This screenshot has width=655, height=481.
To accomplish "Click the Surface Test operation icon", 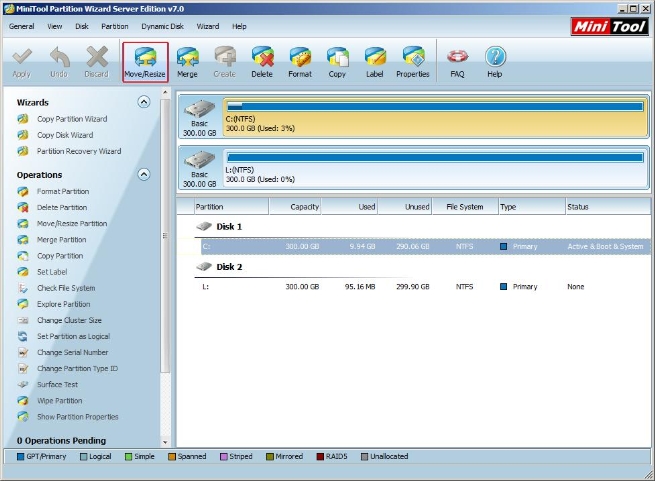I will 23,384.
